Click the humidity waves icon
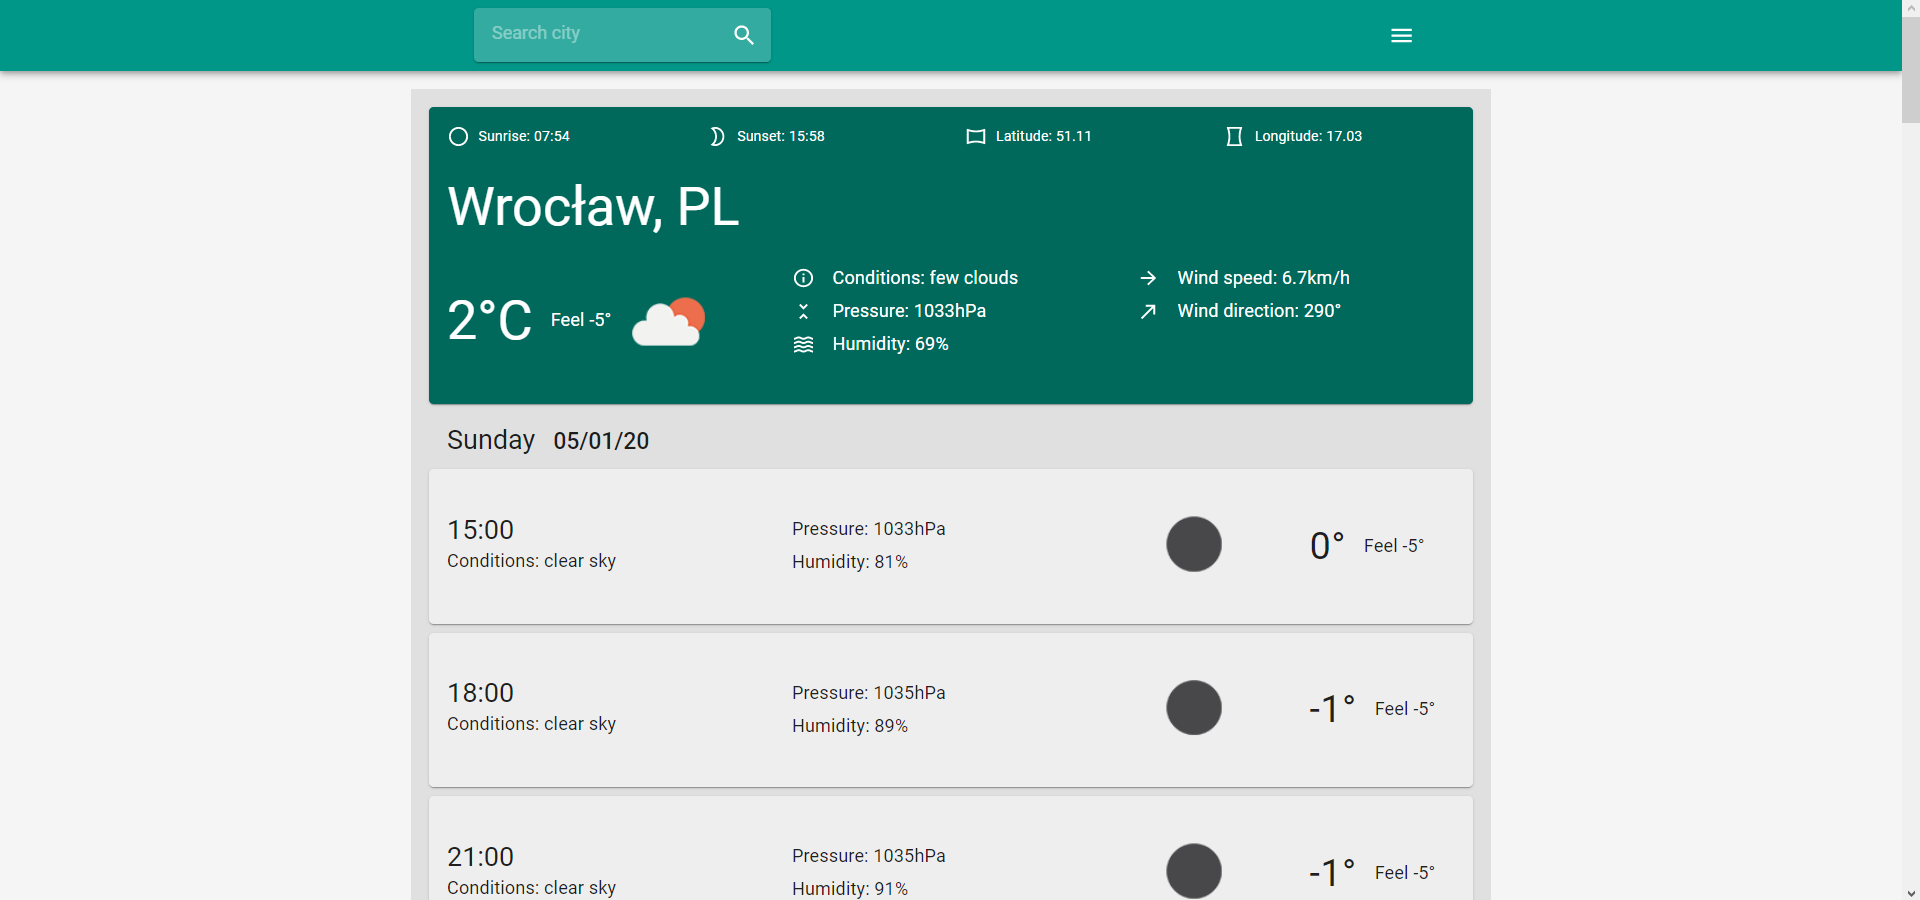The width and height of the screenshot is (1920, 900). (x=803, y=344)
